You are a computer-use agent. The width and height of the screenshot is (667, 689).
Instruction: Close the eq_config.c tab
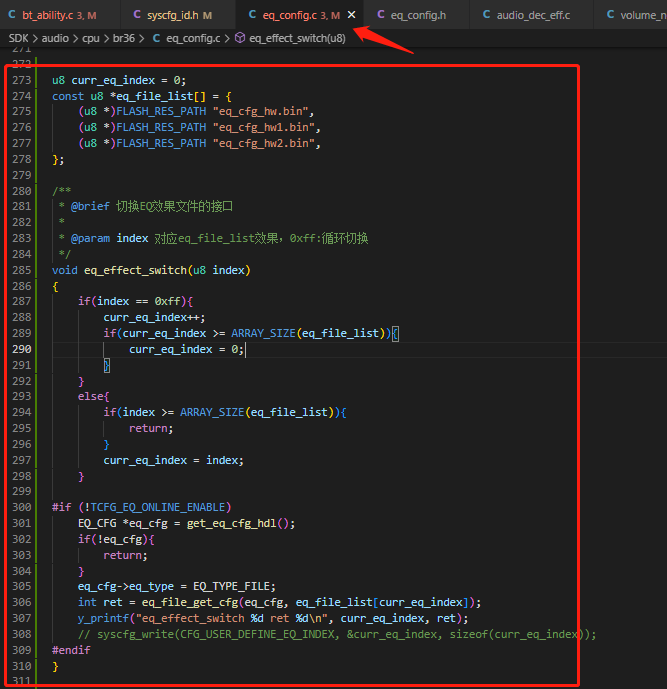(x=351, y=15)
